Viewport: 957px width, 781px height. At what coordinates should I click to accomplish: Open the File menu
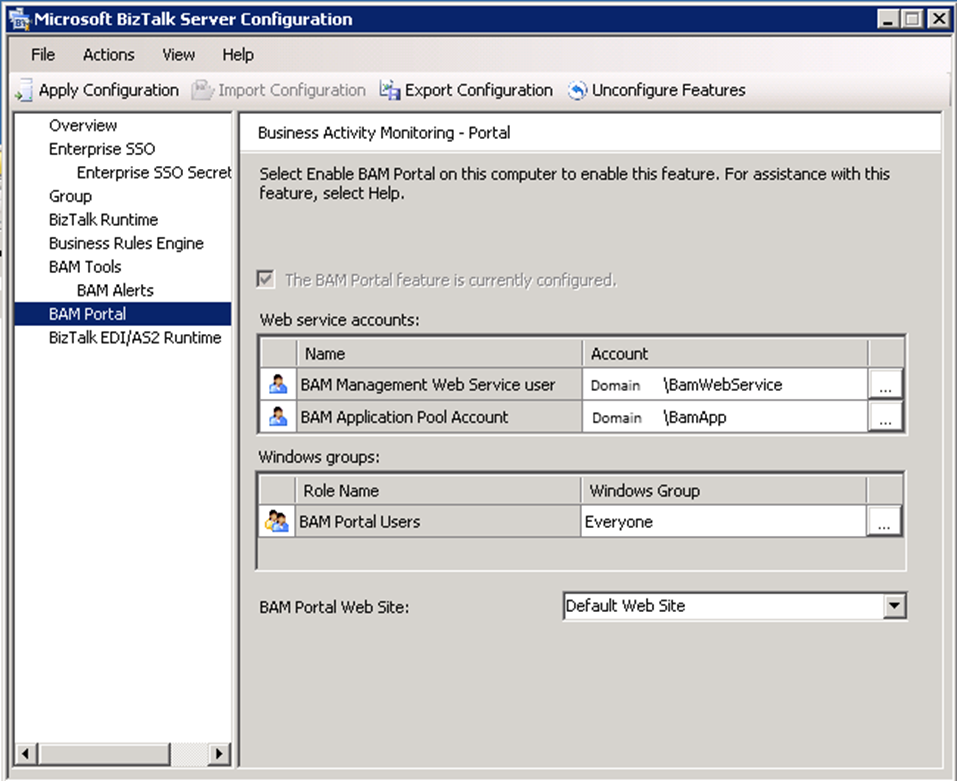pyautogui.click(x=43, y=55)
